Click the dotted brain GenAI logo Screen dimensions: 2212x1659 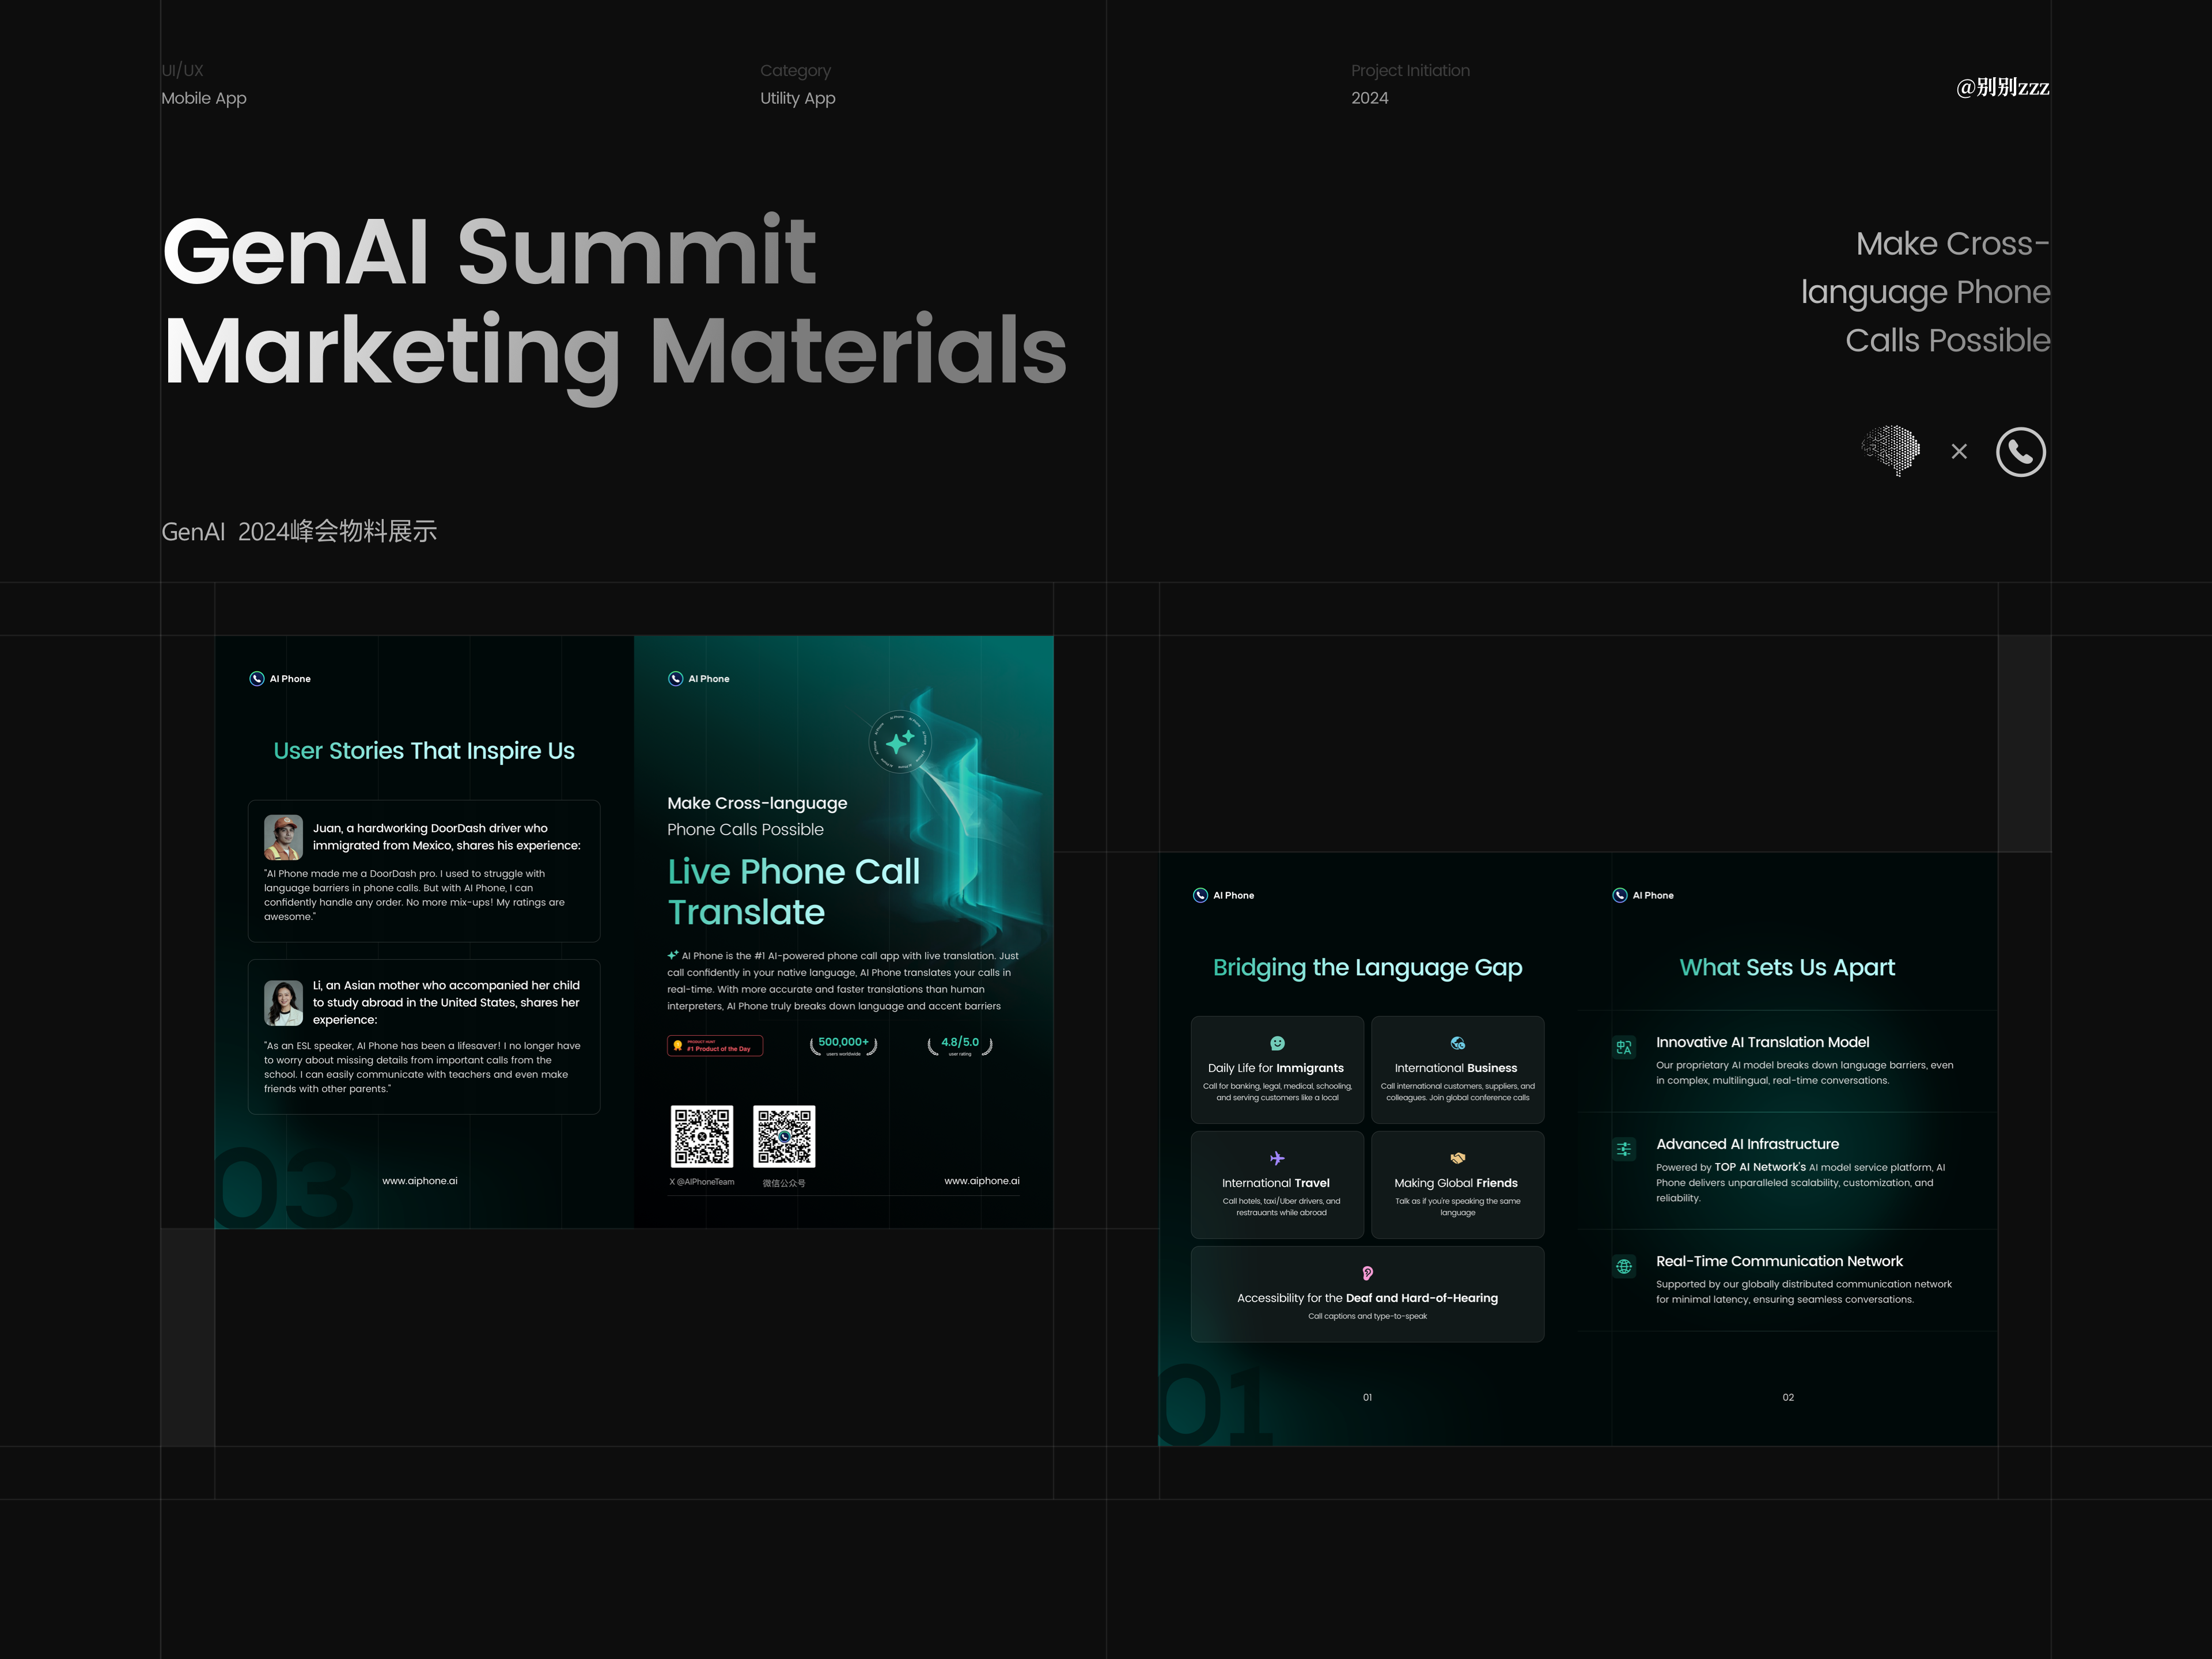pyautogui.click(x=1891, y=450)
